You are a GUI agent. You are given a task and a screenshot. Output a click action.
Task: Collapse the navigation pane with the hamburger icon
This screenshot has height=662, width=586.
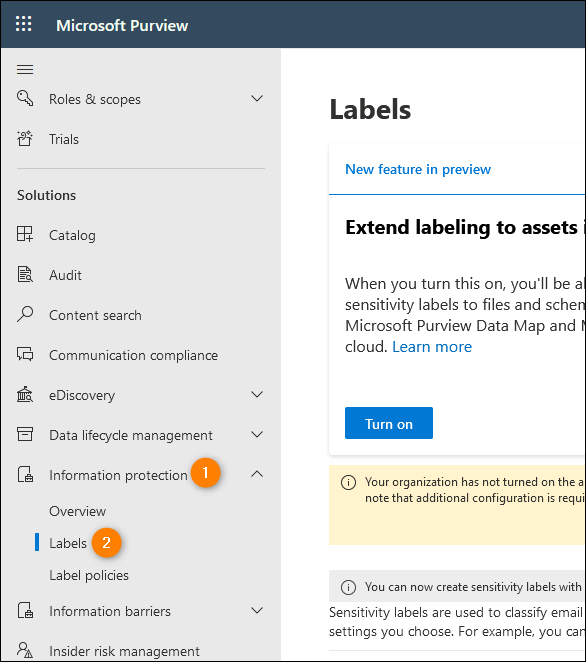[25, 69]
